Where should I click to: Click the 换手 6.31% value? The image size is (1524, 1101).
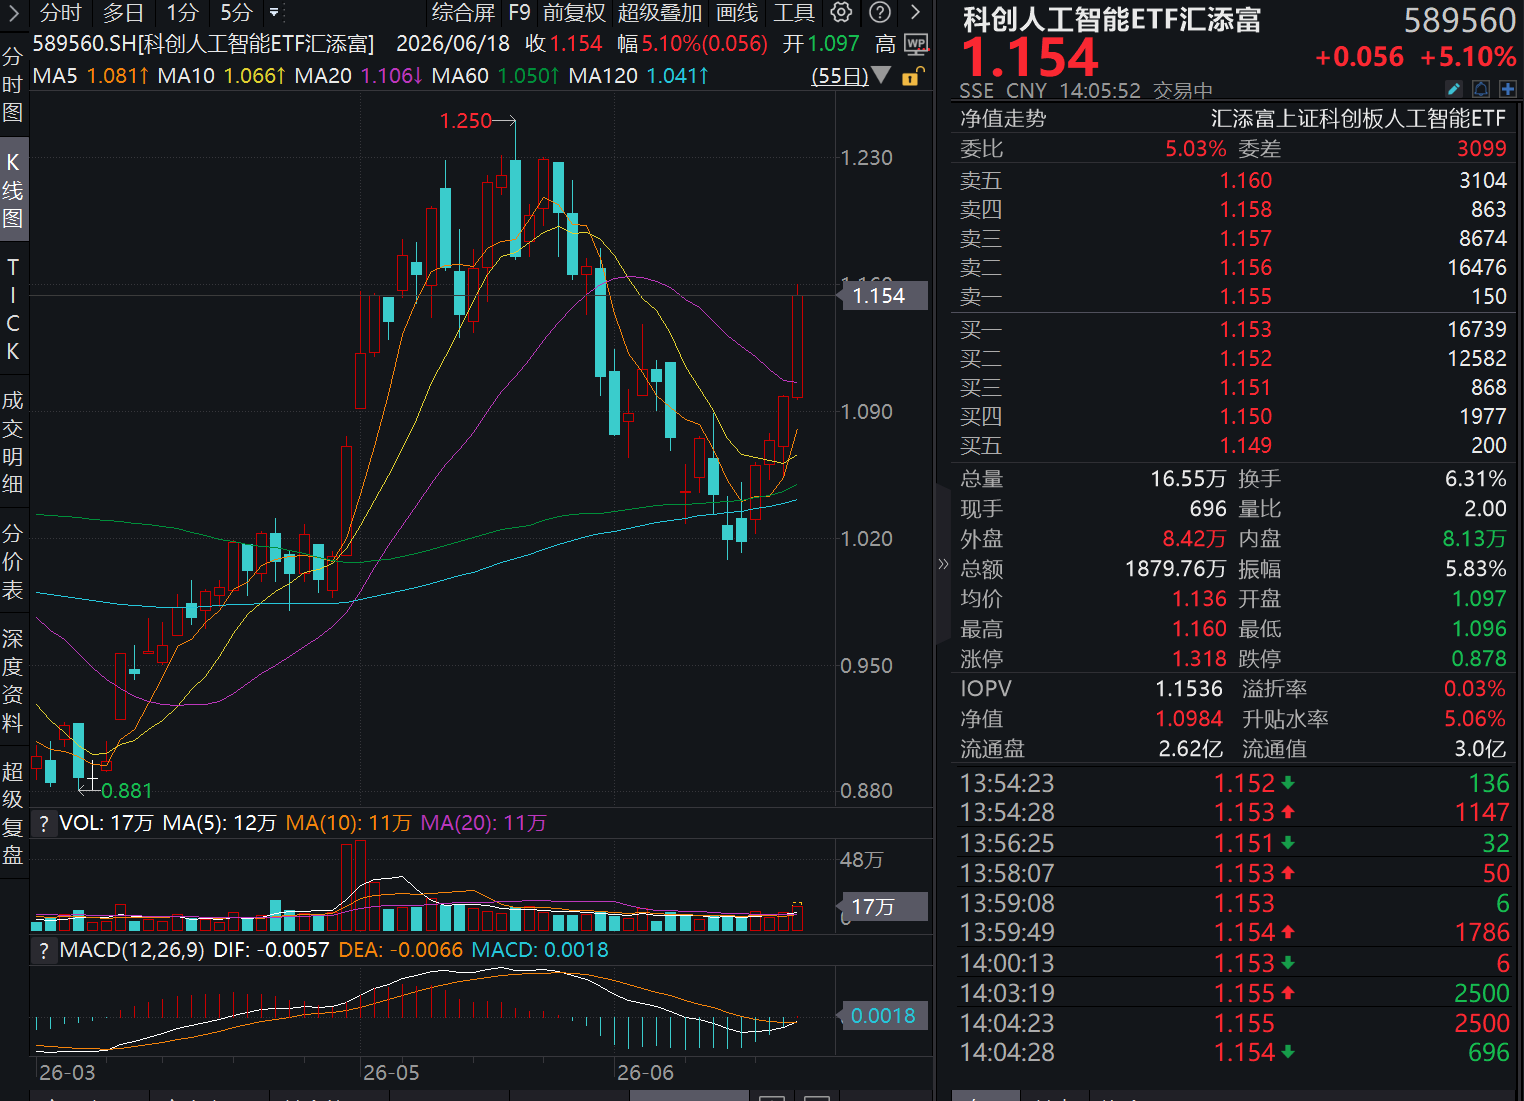pyautogui.click(x=1475, y=479)
